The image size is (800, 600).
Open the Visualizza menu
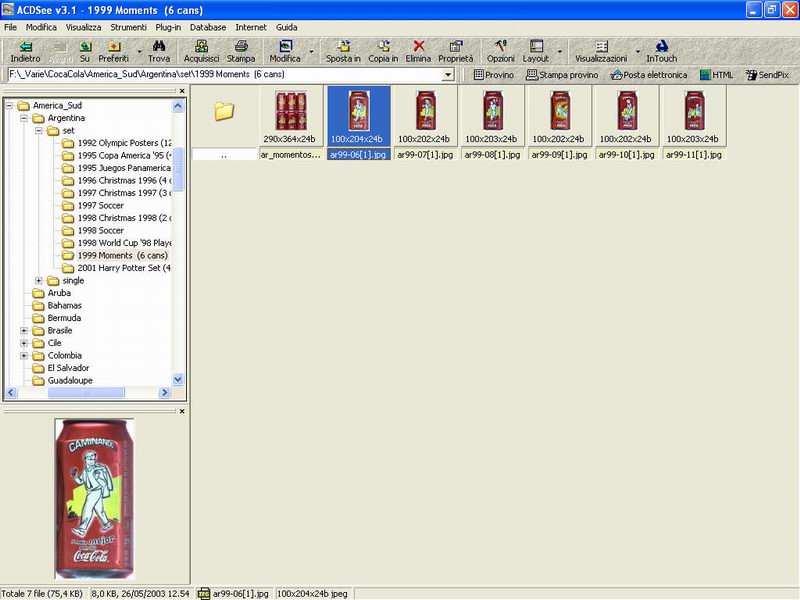pyautogui.click(x=83, y=27)
